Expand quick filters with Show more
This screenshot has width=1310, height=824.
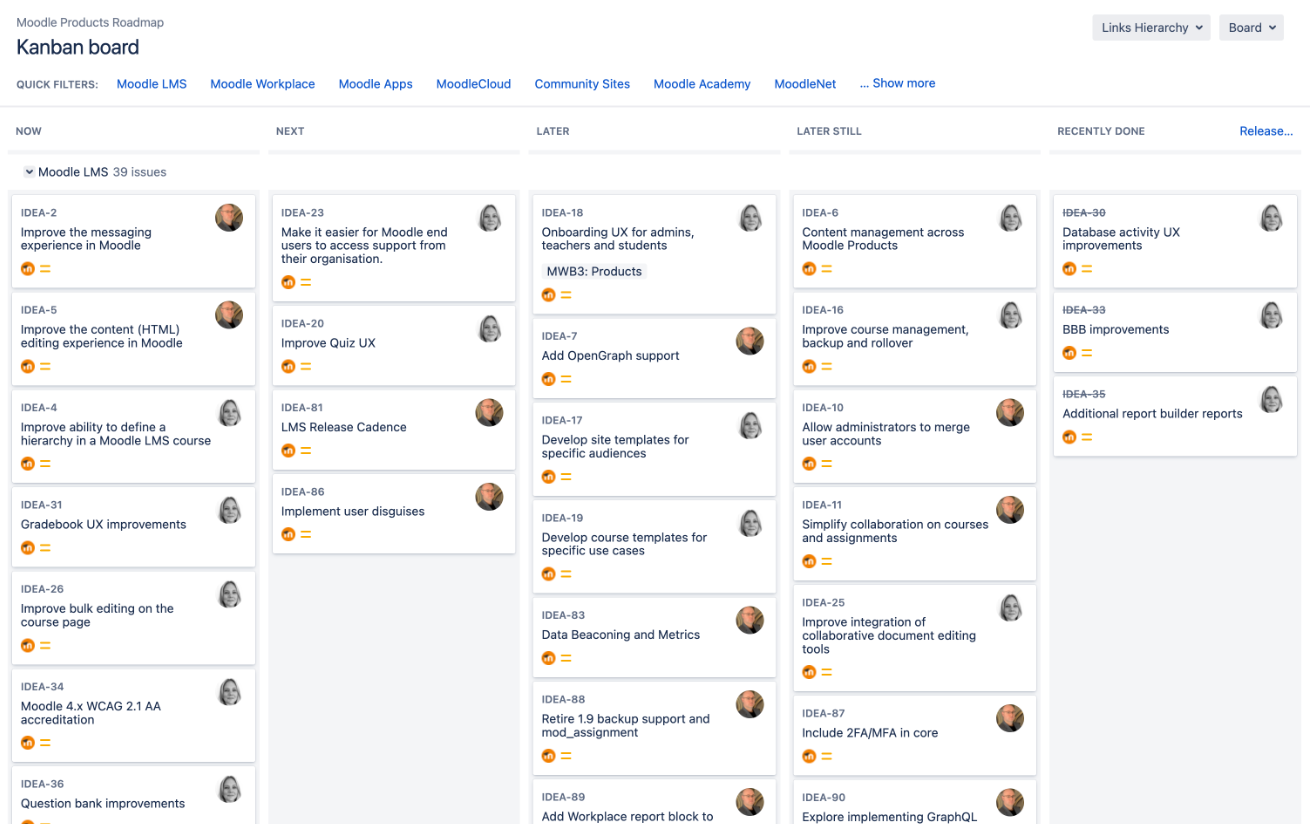pyautogui.click(x=898, y=83)
